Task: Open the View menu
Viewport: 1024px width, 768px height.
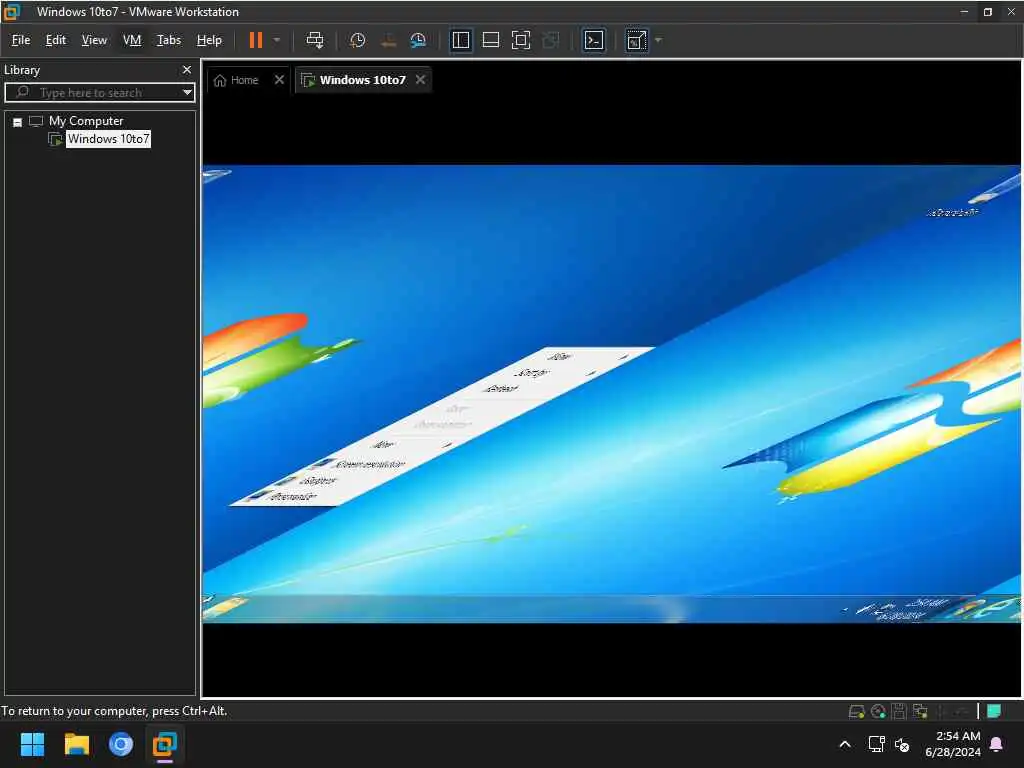Action: coord(94,40)
